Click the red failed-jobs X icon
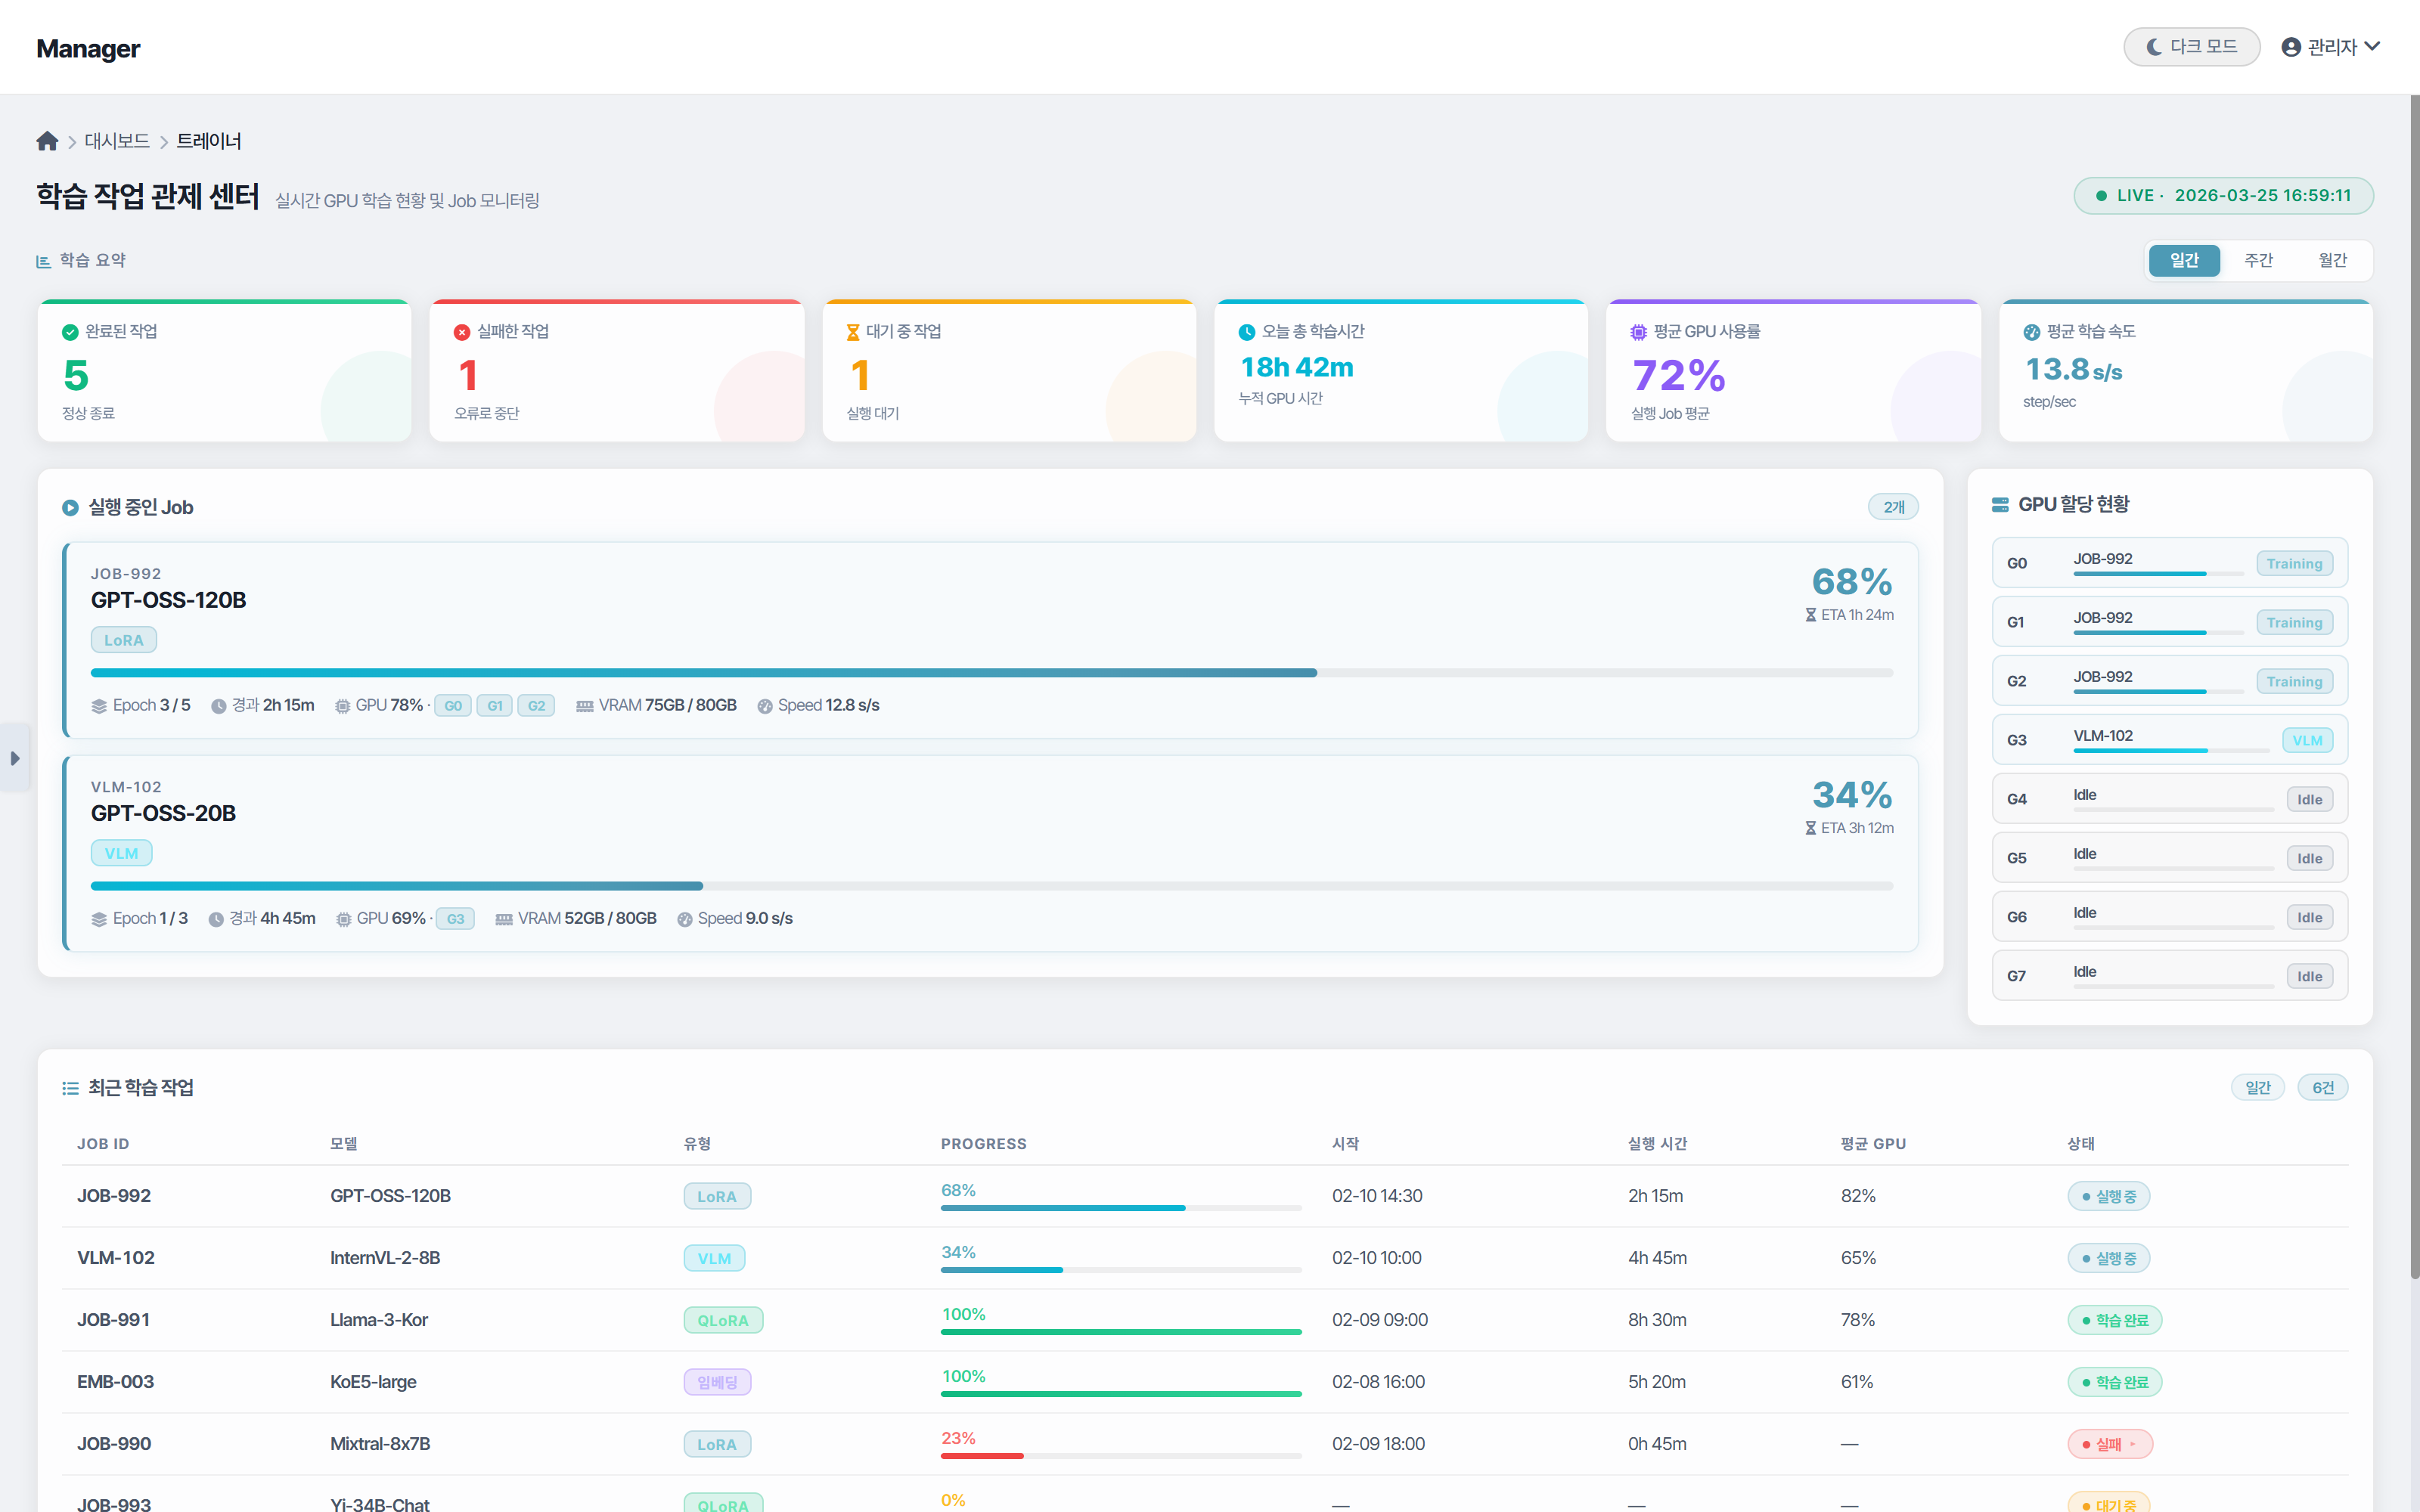Viewport: 2420px width, 1512px height. point(462,332)
